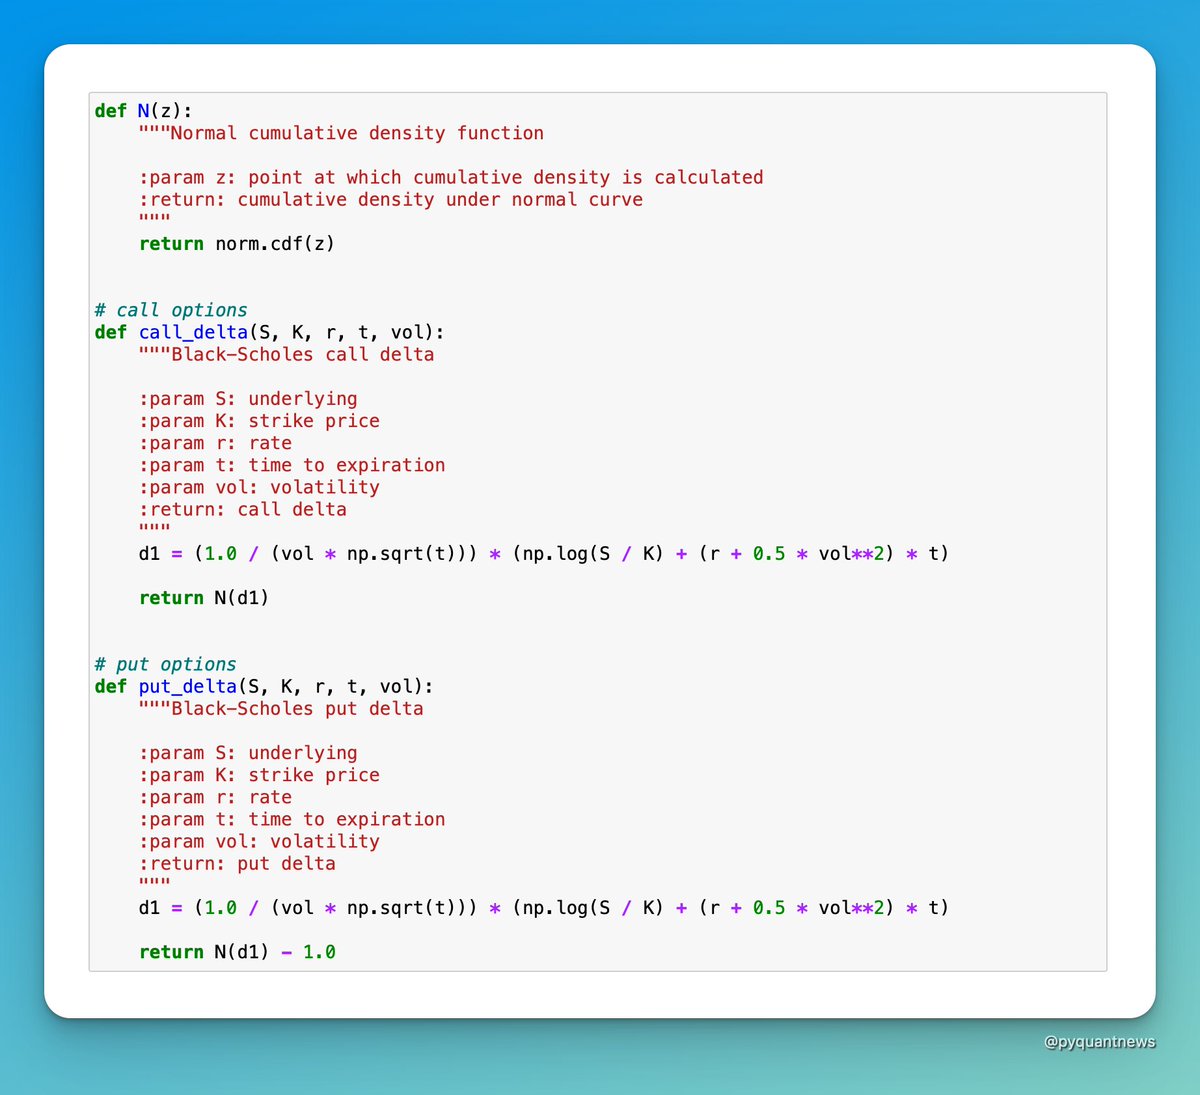Click the 'return N(d1)' line in call_delta
The image size is (1200, 1095).
pos(204,598)
